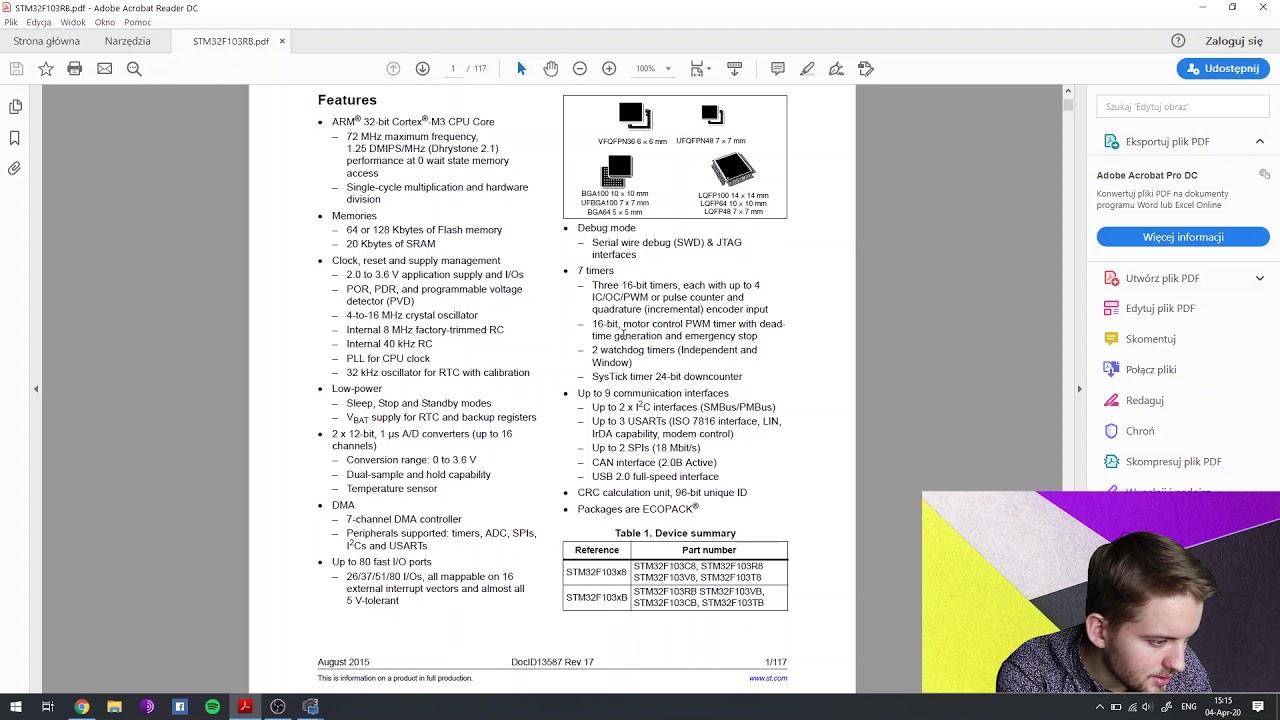Open the attachments paperclip panel
This screenshot has height=720, width=1280.
pyautogui.click(x=15, y=168)
